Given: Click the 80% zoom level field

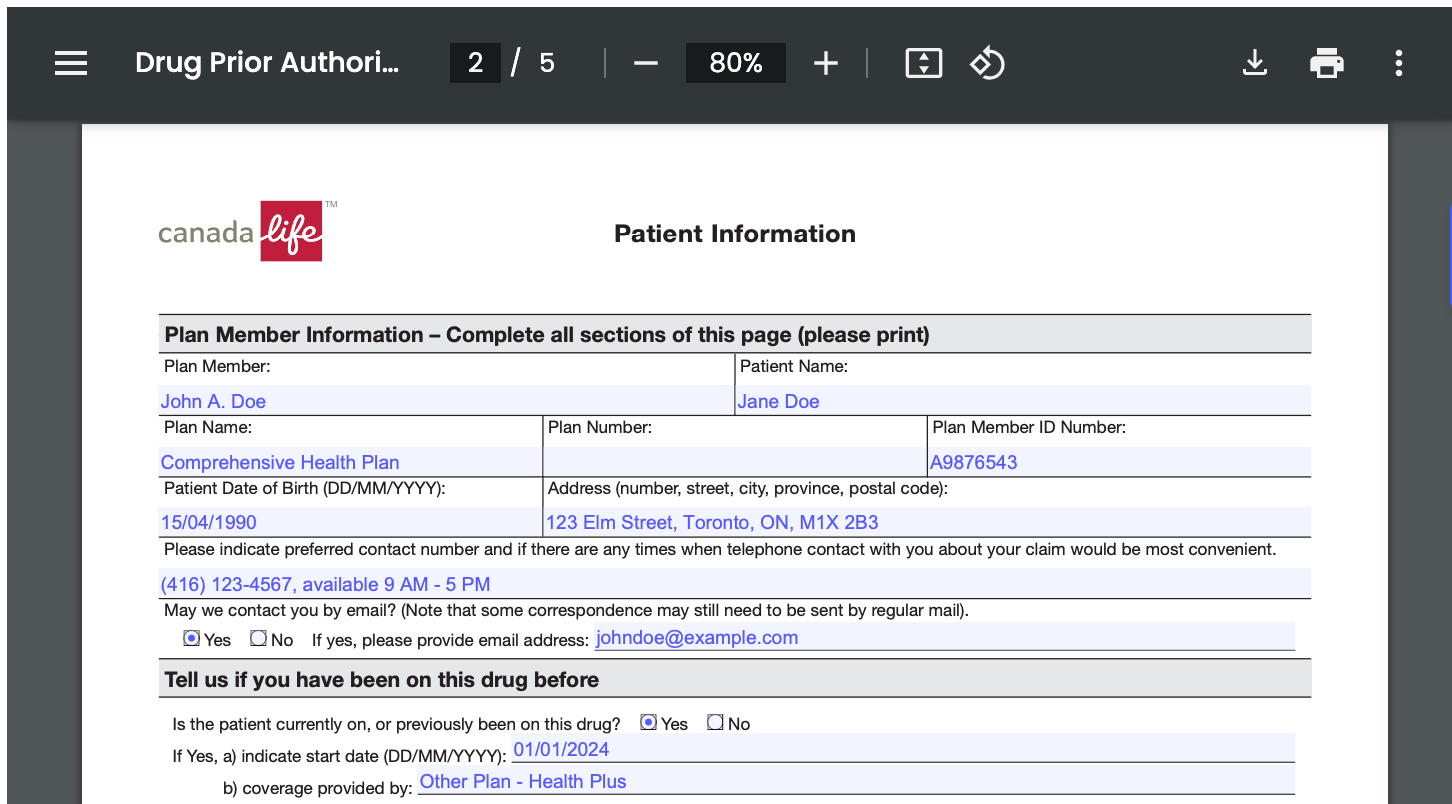Looking at the screenshot, I should click(736, 63).
